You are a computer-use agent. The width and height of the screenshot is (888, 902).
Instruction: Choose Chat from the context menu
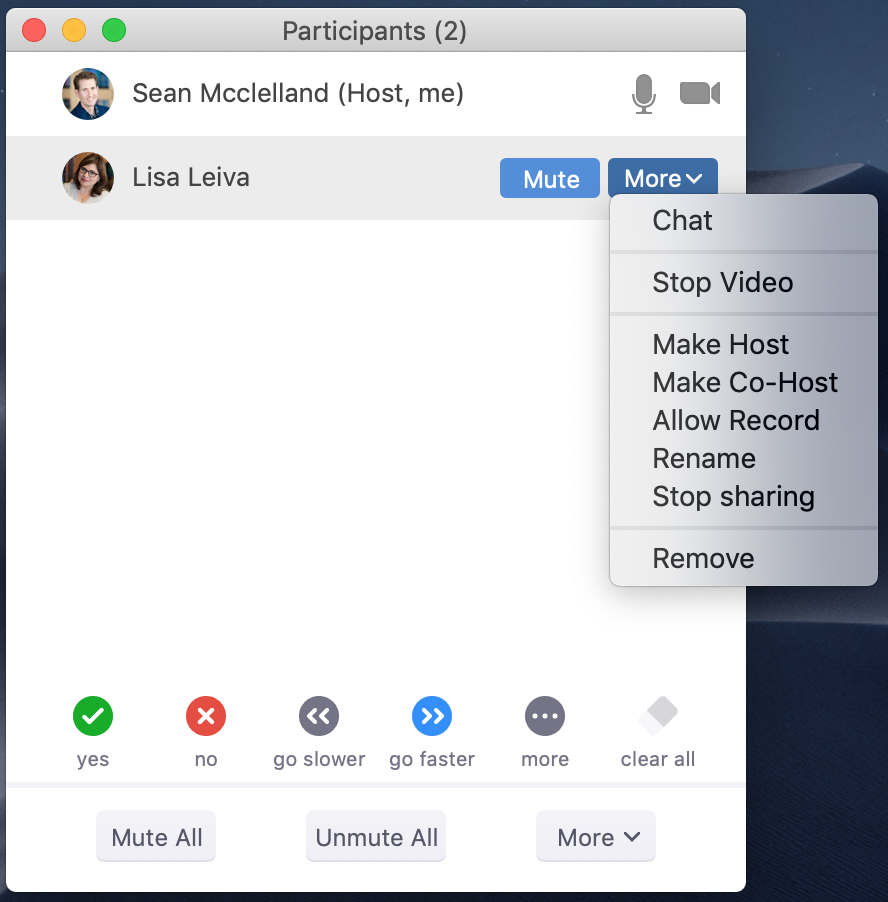click(683, 221)
